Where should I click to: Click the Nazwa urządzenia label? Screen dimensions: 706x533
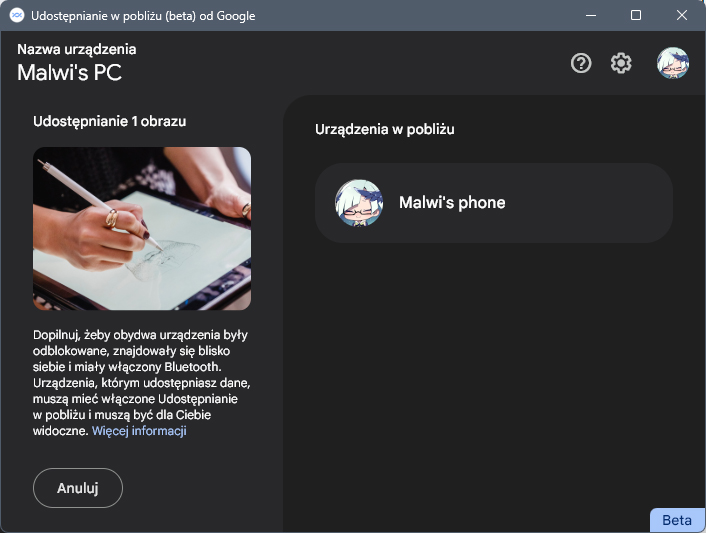pos(77,49)
